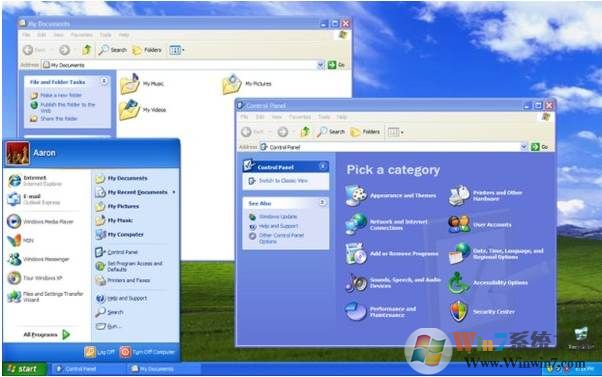Open the User Accounts category icon

pyautogui.click(x=459, y=224)
